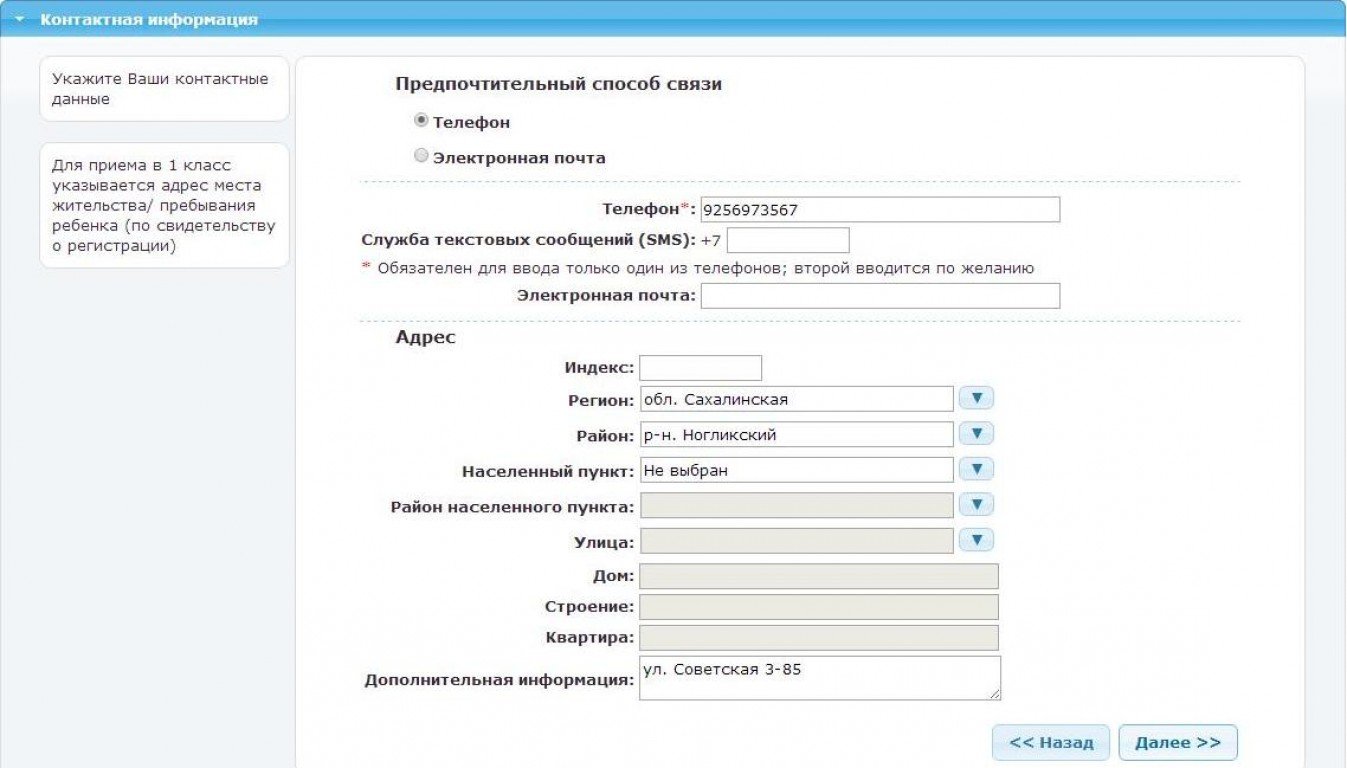The height and width of the screenshot is (768, 1347).
Task: Open the Регион dropdown arrow
Action: click(x=976, y=399)
